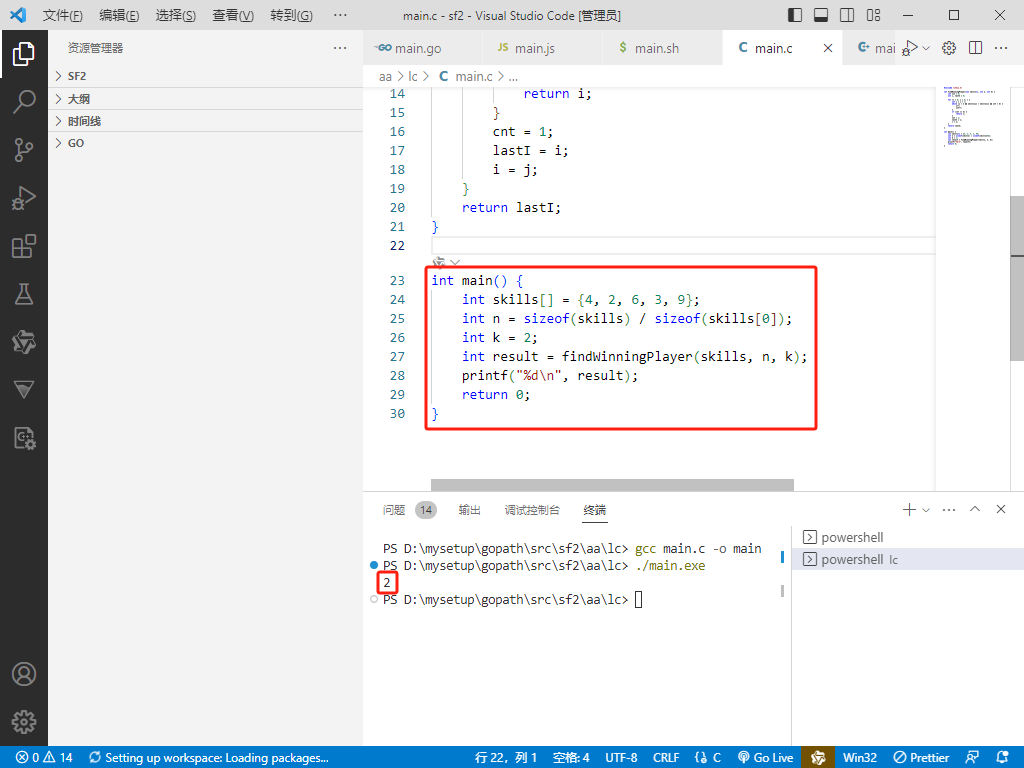Select the first powershell terminal
This screenshot has height=768, width=1024.
(x=908, y=537)
